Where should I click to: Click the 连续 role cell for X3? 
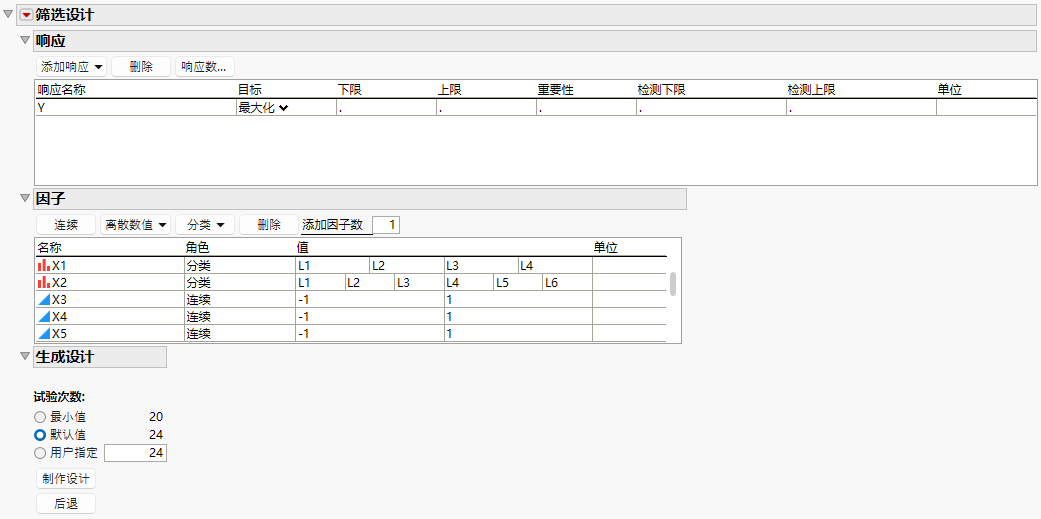click(239, 300)
